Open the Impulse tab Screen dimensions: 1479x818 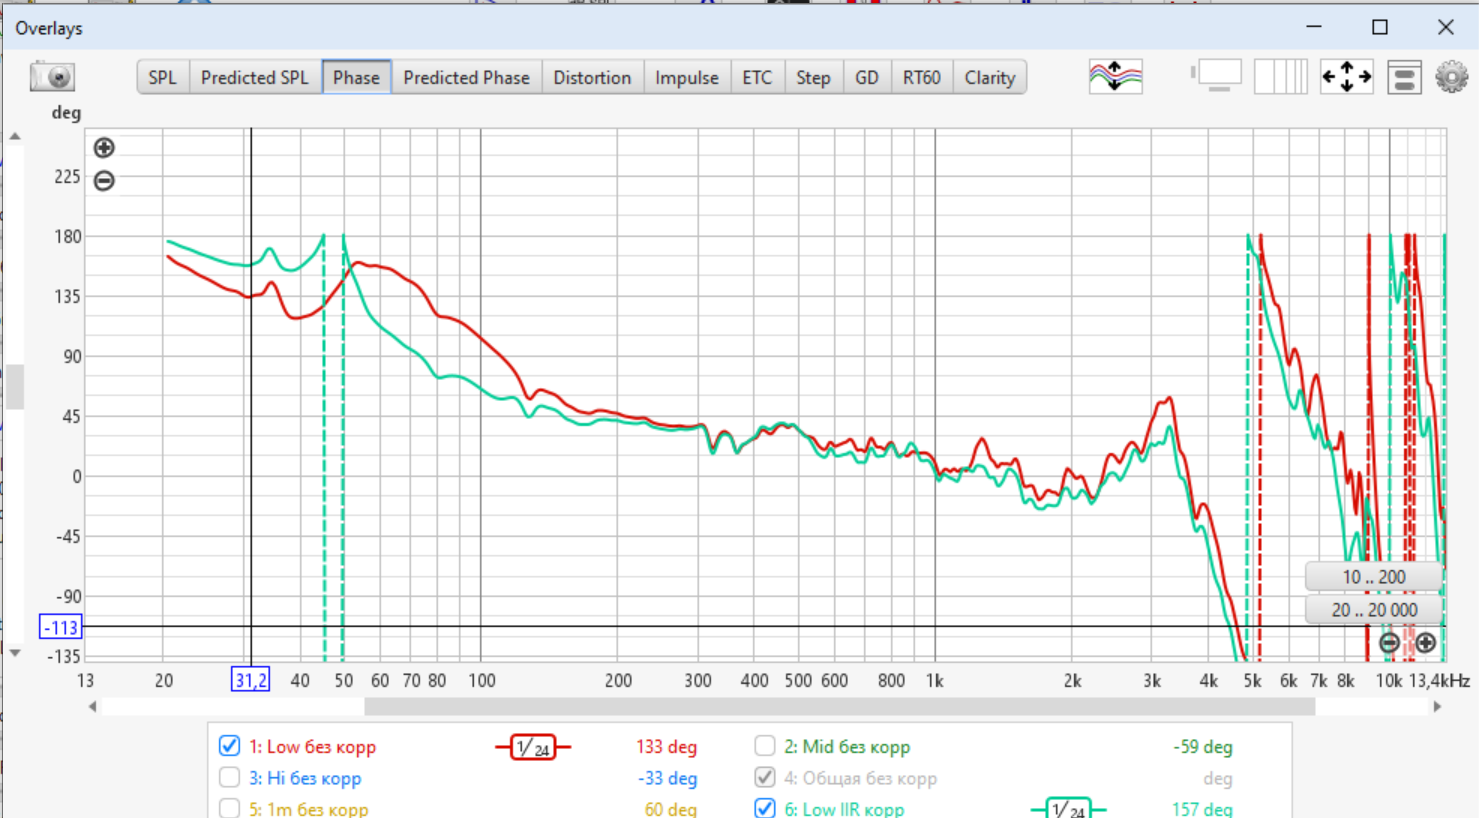[x=686, y=78]
